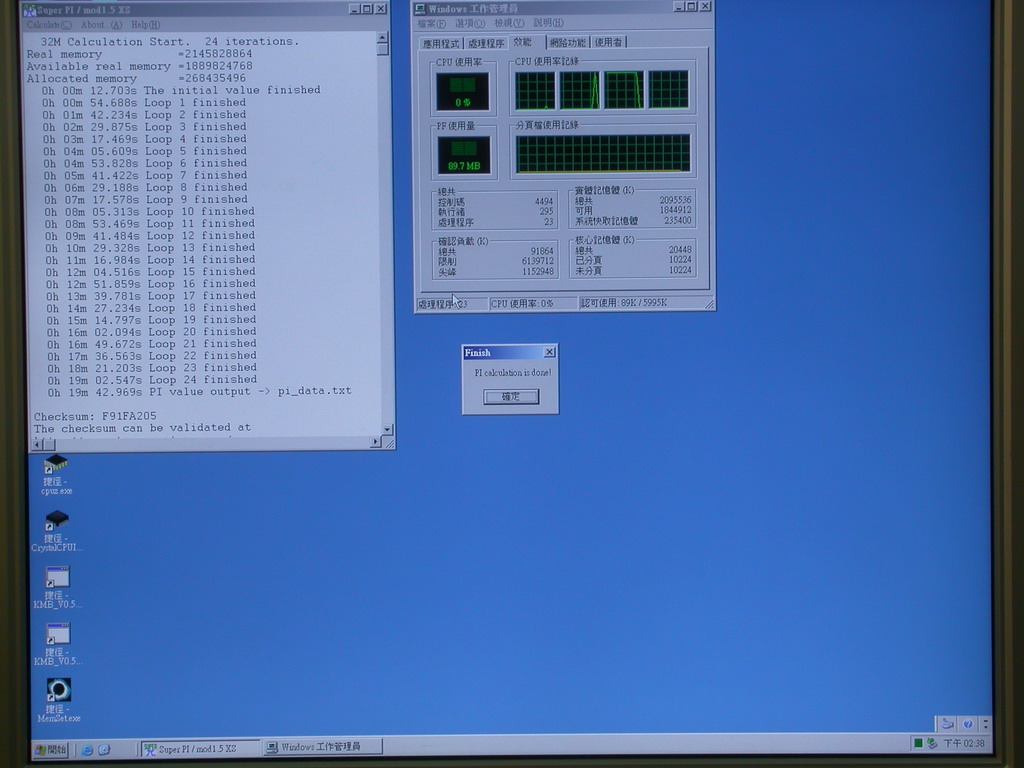This screenshot has height=768, width=1024.
Task: Click the Task Manager title bar icon
Action: [x=421, y=8]
